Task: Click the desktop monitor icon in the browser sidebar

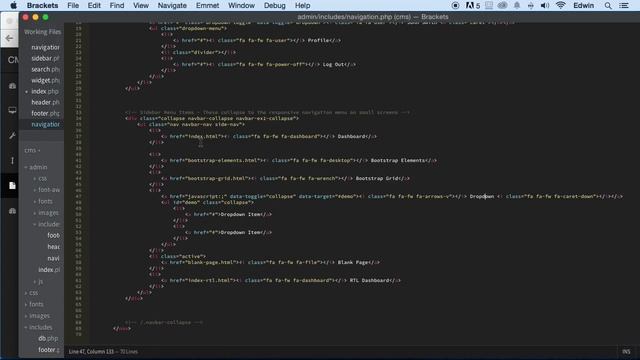Action: 12,110
